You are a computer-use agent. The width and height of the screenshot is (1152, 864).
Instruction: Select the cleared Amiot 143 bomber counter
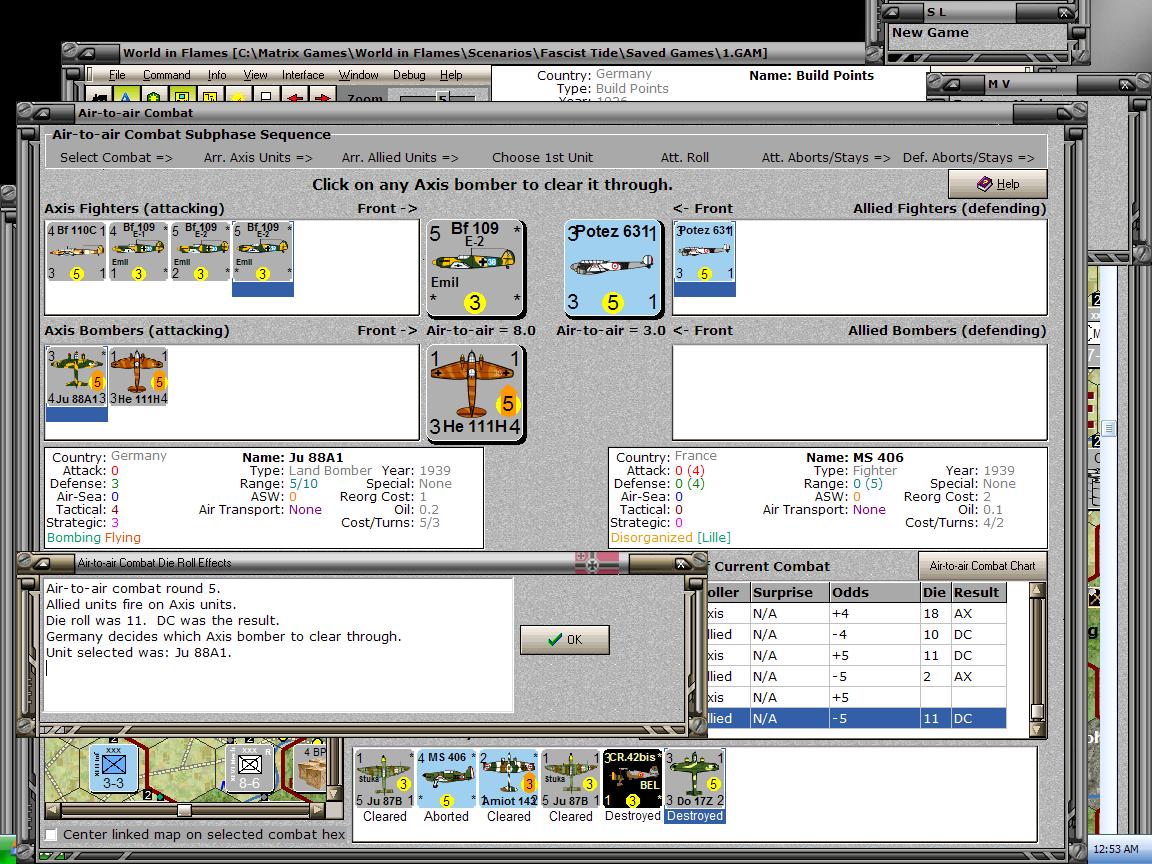(508, 779)
